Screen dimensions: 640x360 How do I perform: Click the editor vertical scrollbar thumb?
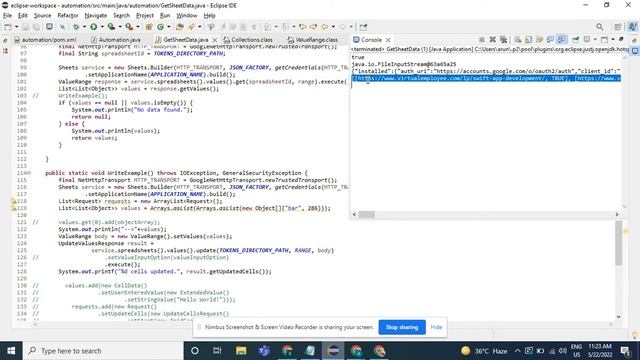pos(619,243)
